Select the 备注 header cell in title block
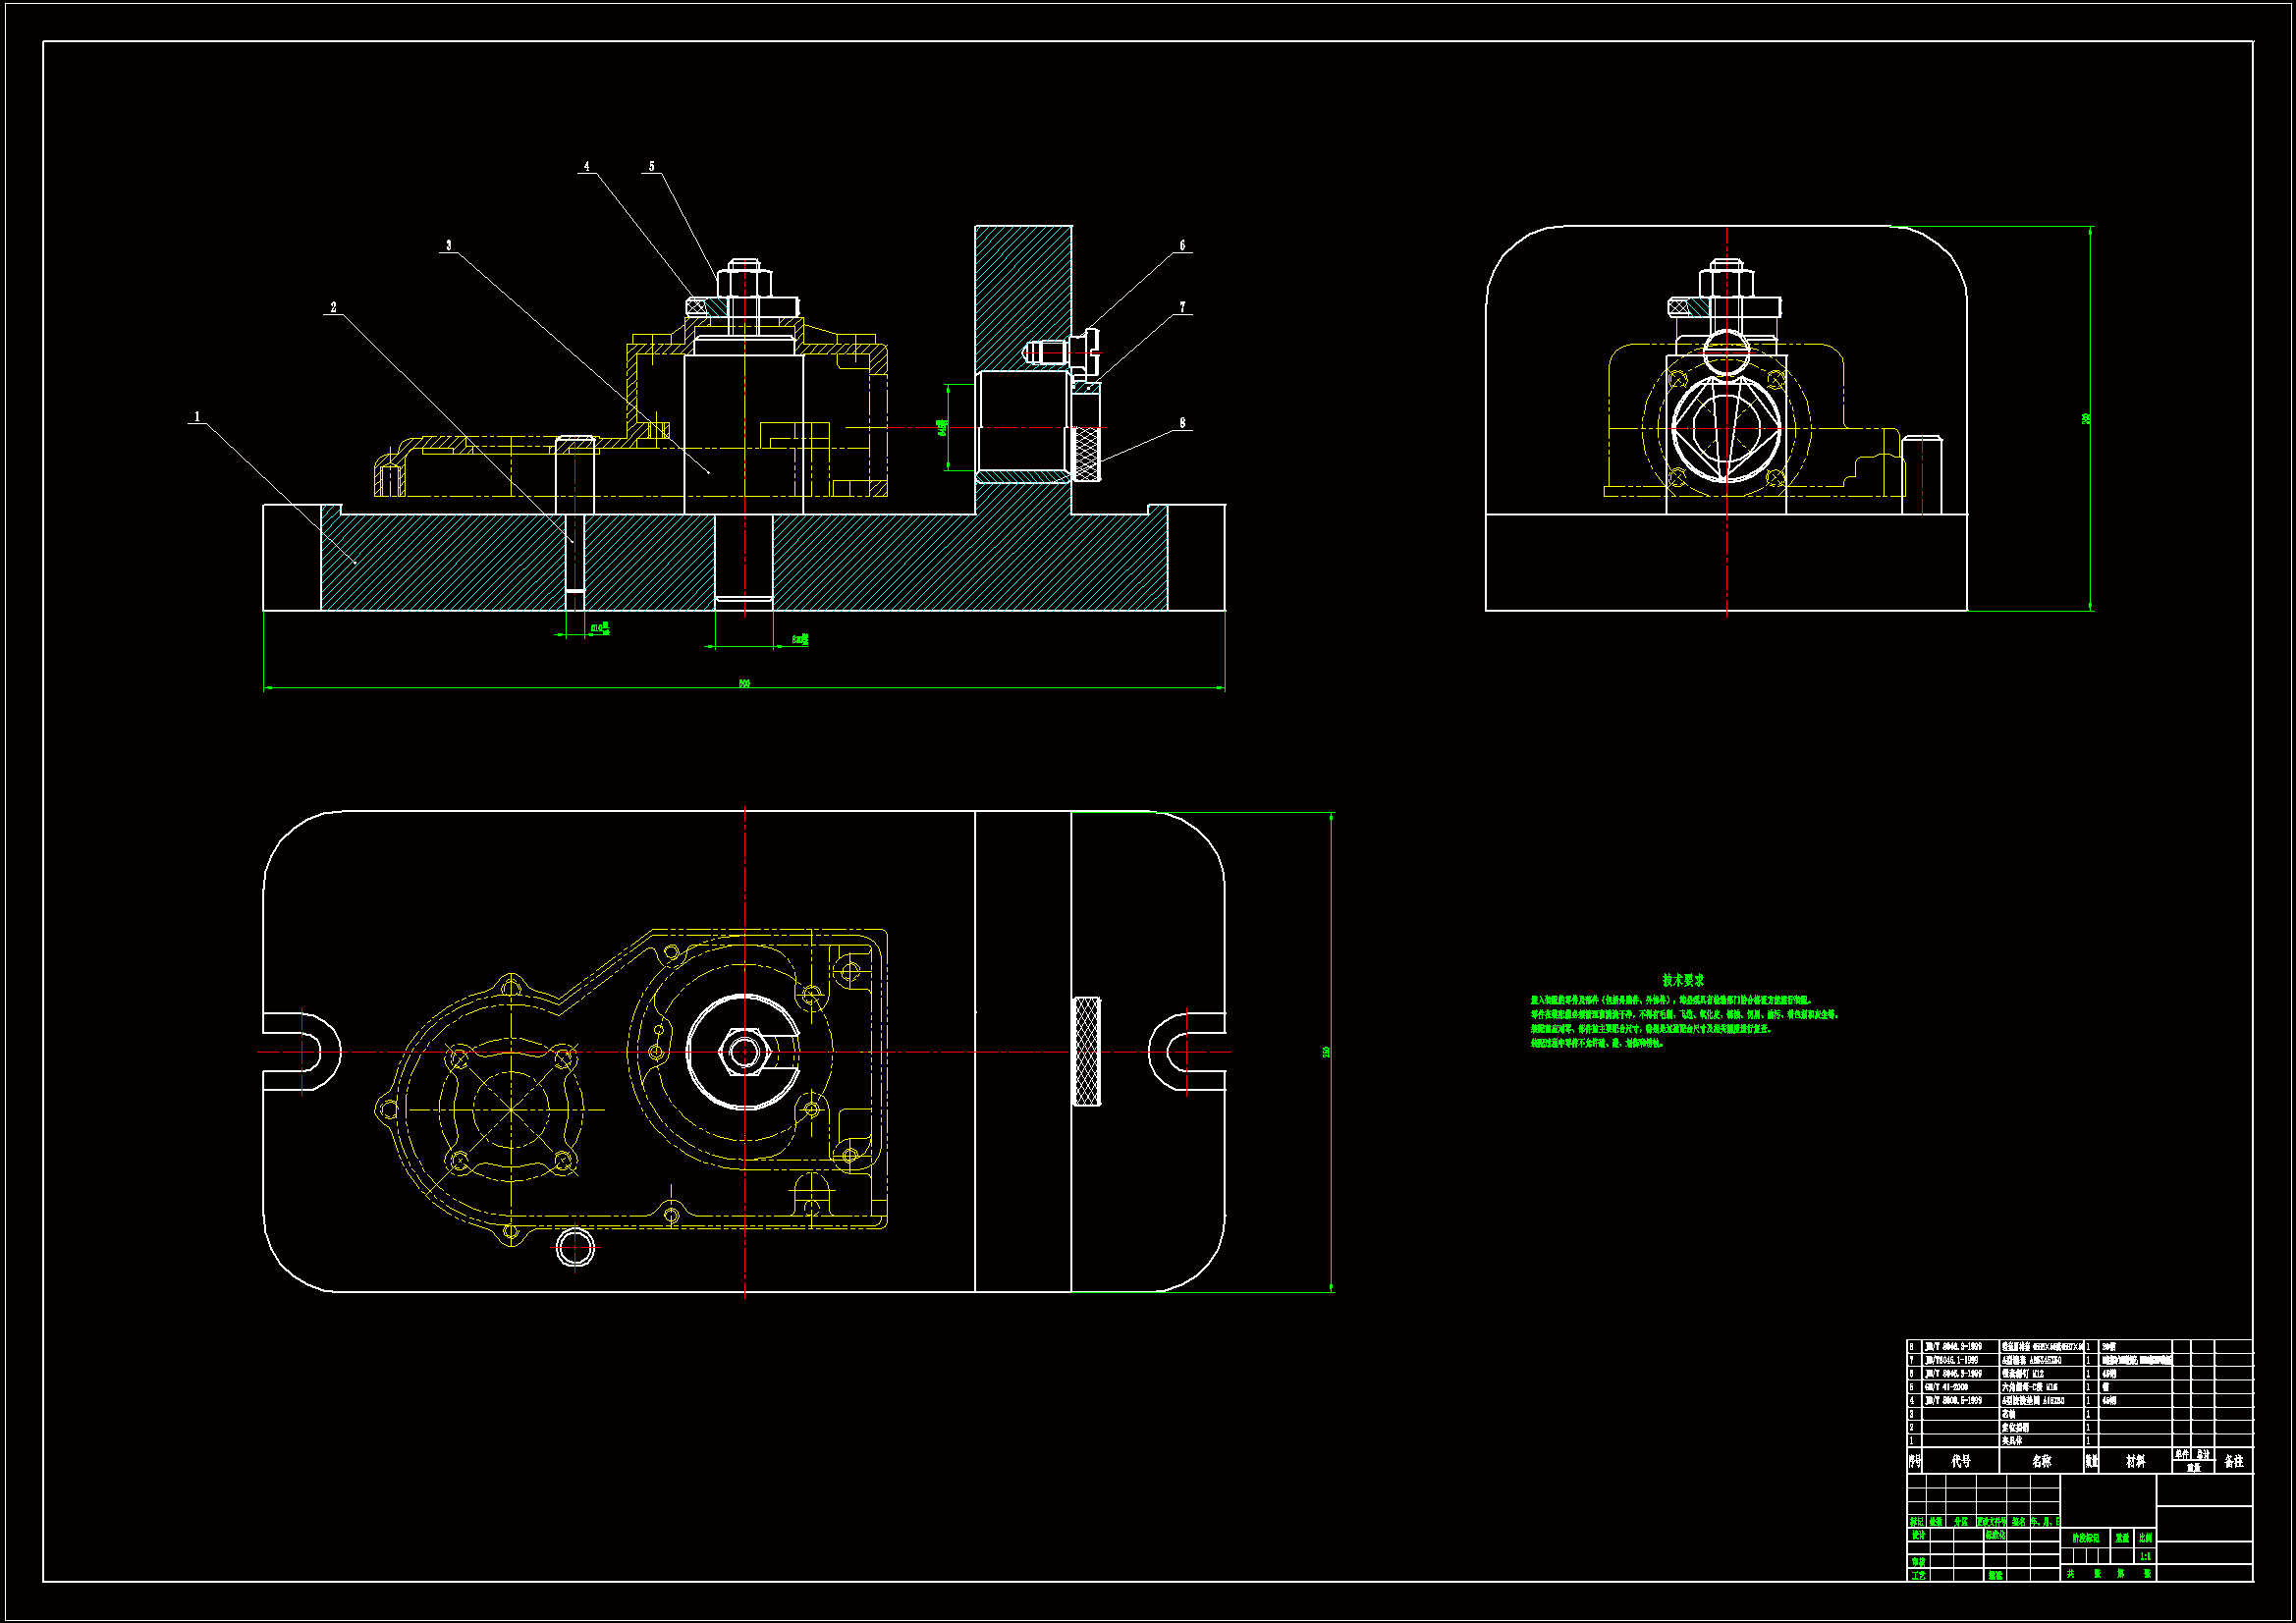Screen dimensions: 2296x1623 click(2234, 1461)
